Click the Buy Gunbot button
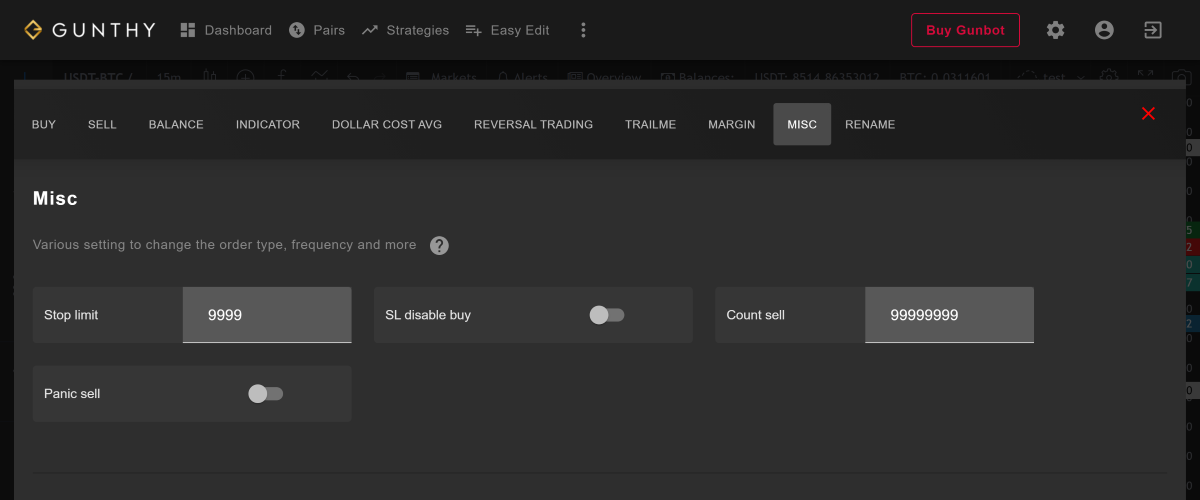Image resolution: width=1200 pixels, height=500 pixels. pos(965,30)
